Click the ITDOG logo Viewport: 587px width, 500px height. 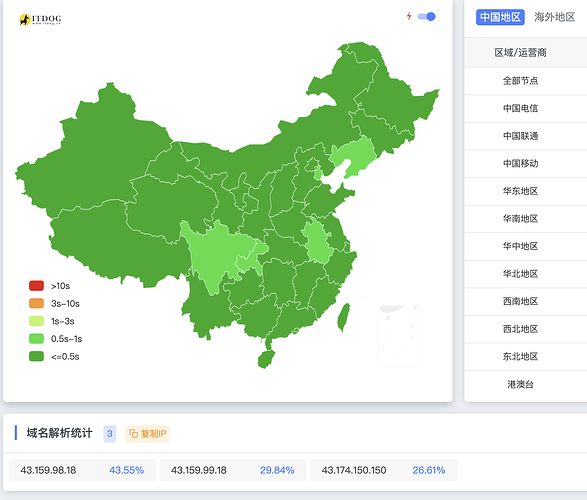40,19
